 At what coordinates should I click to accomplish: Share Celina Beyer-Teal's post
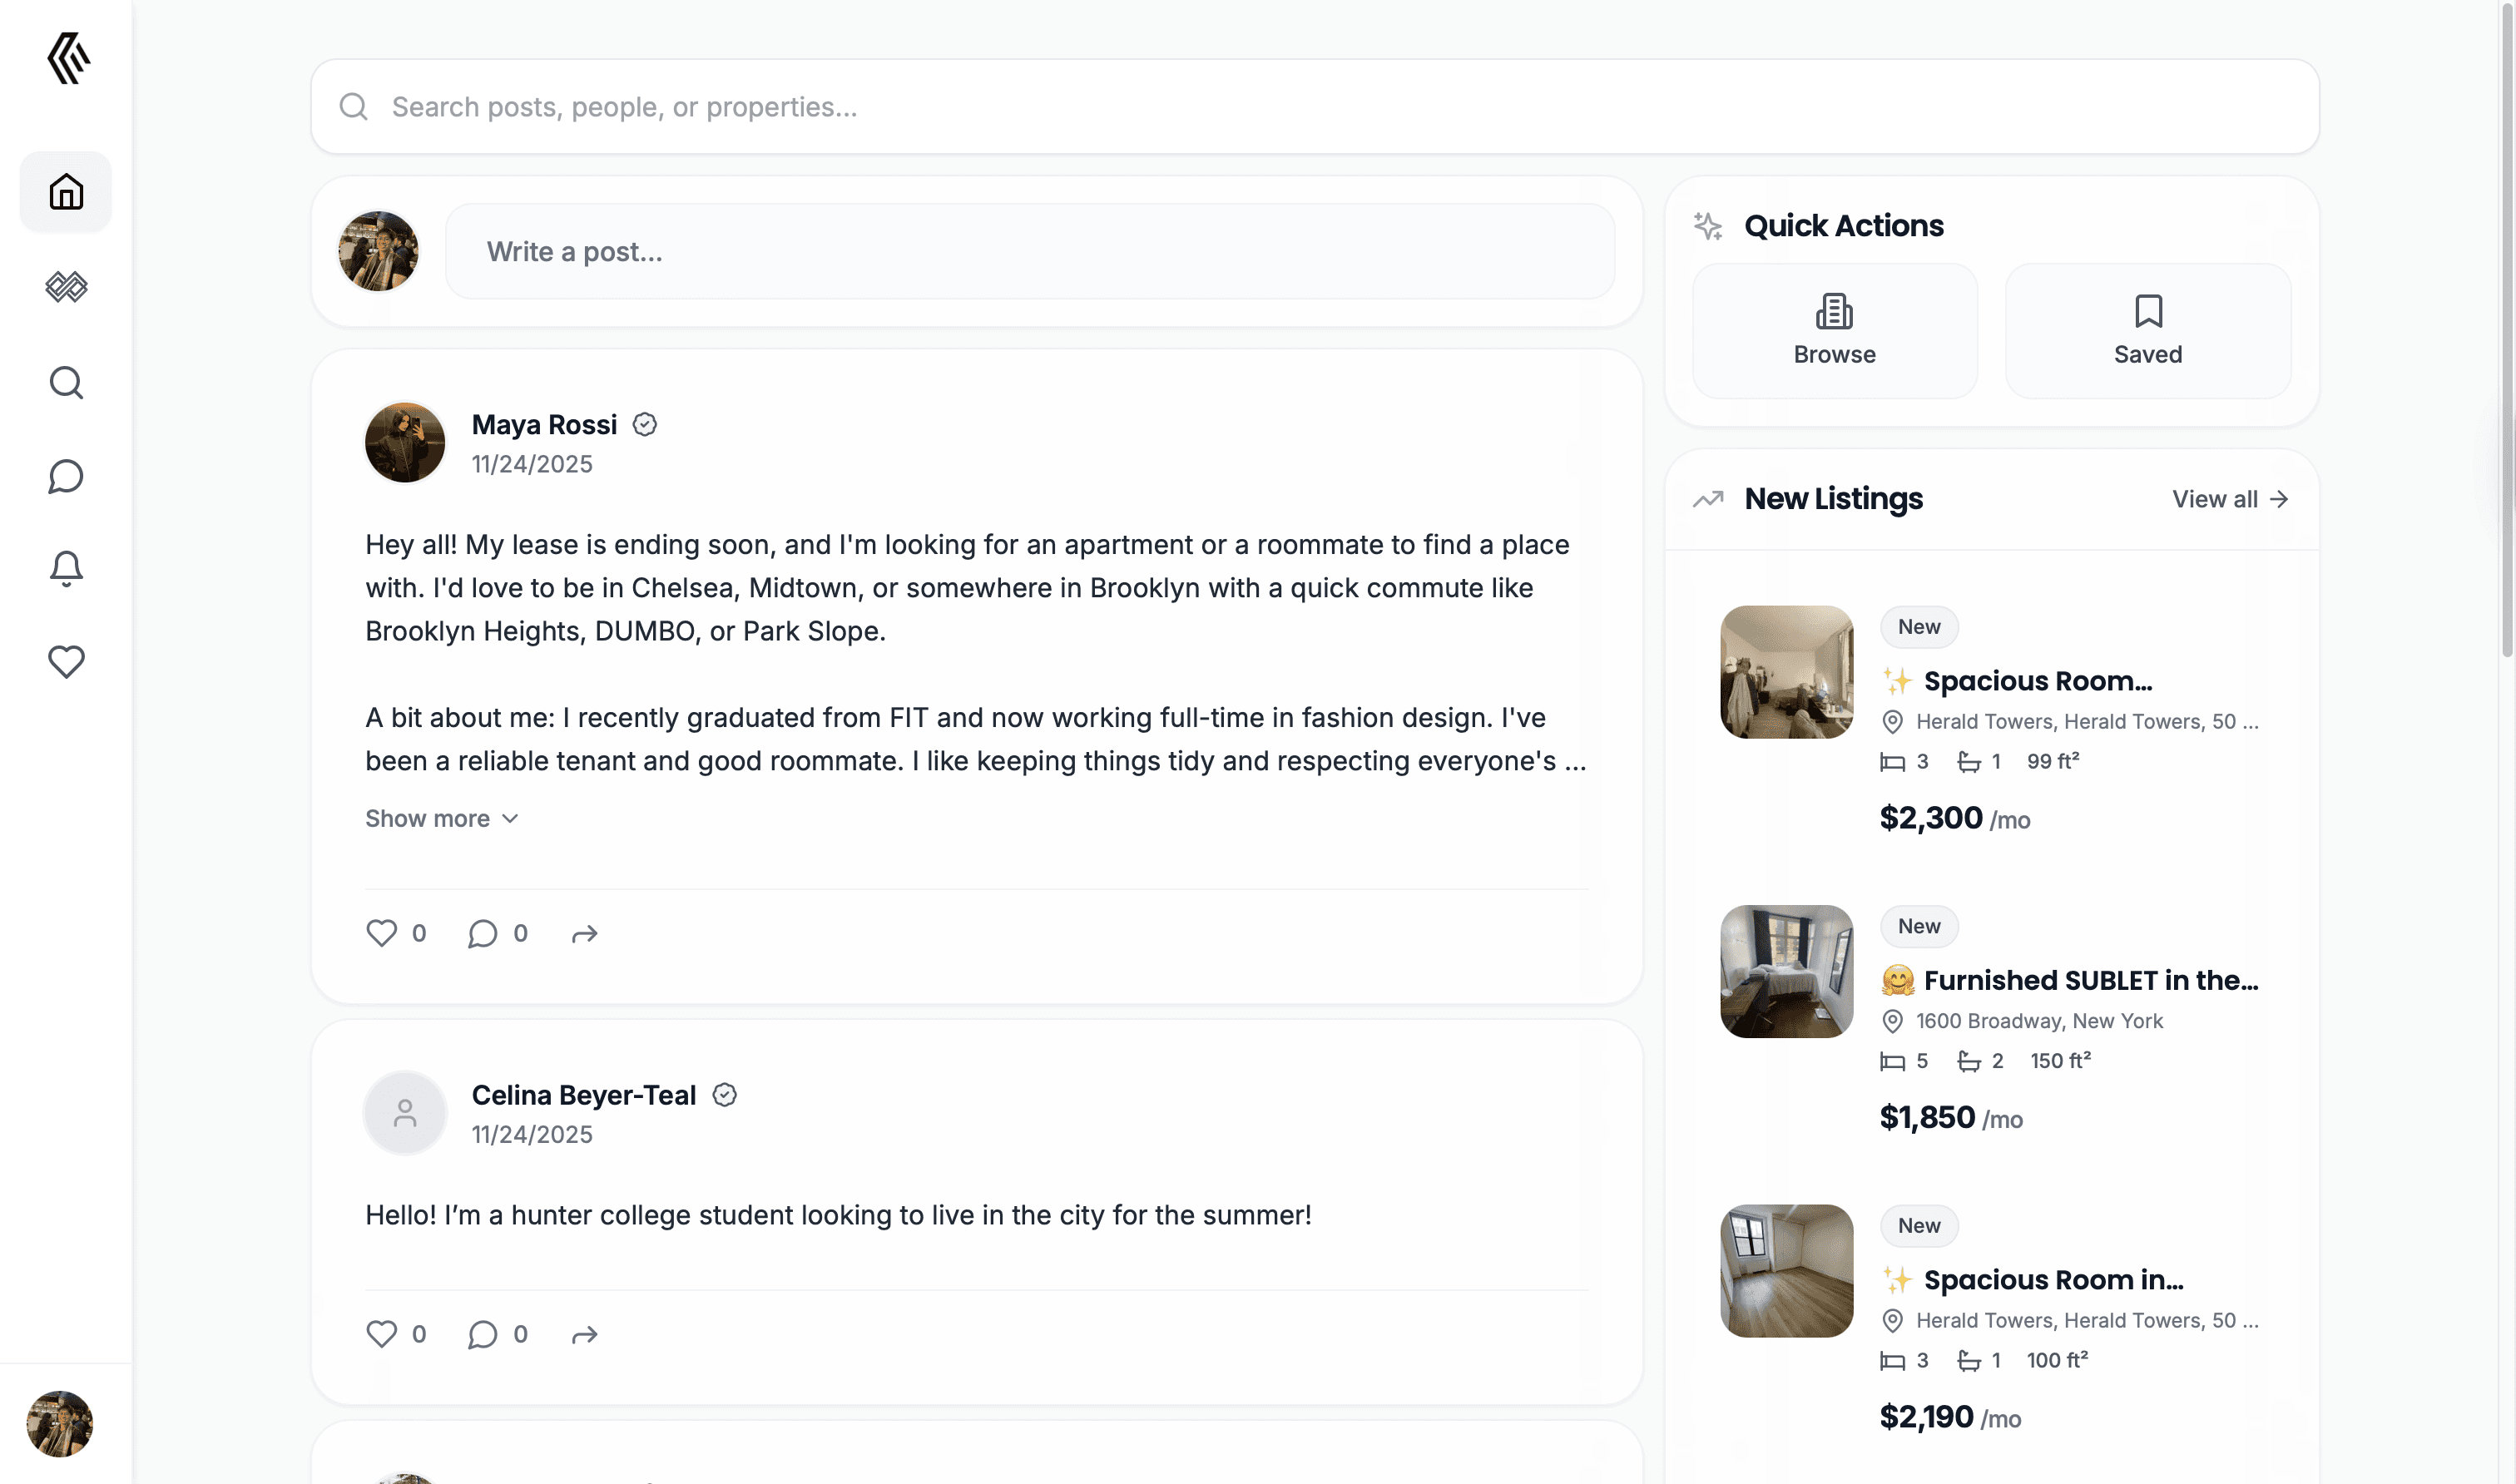pyautogui.click(x=585, y=1333)
